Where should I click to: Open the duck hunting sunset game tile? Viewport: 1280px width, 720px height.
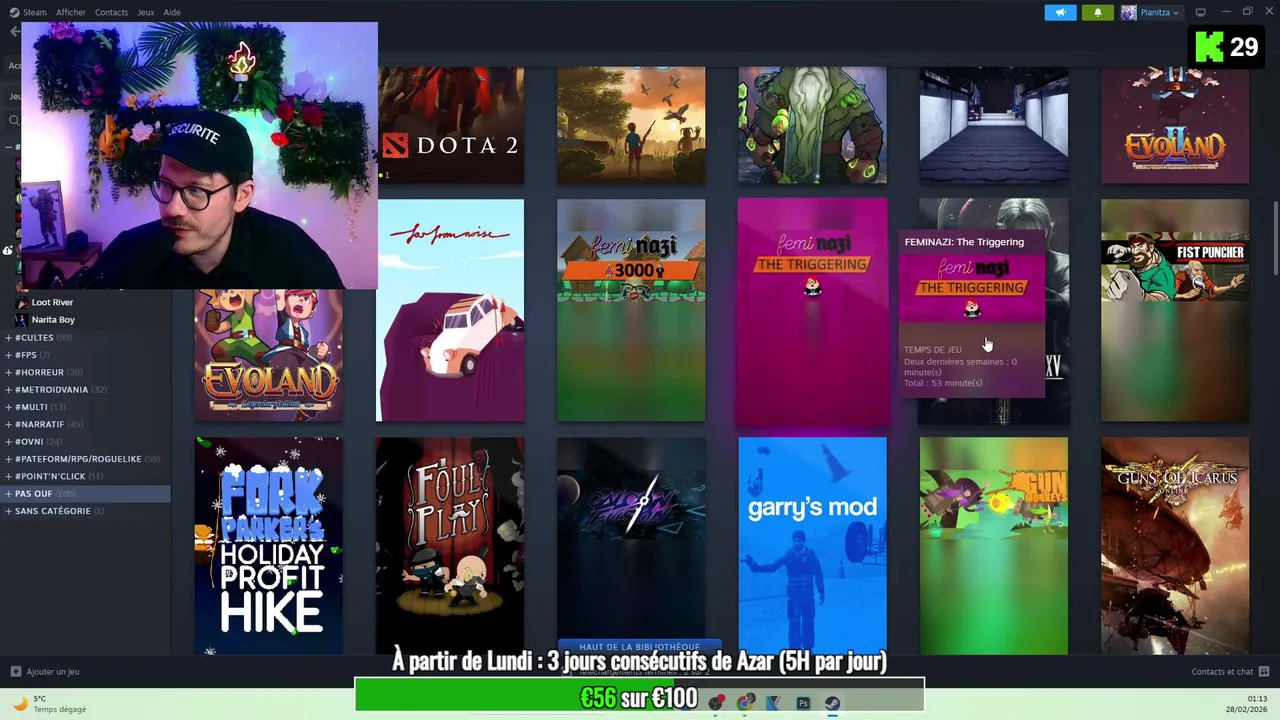coord(631,125)
